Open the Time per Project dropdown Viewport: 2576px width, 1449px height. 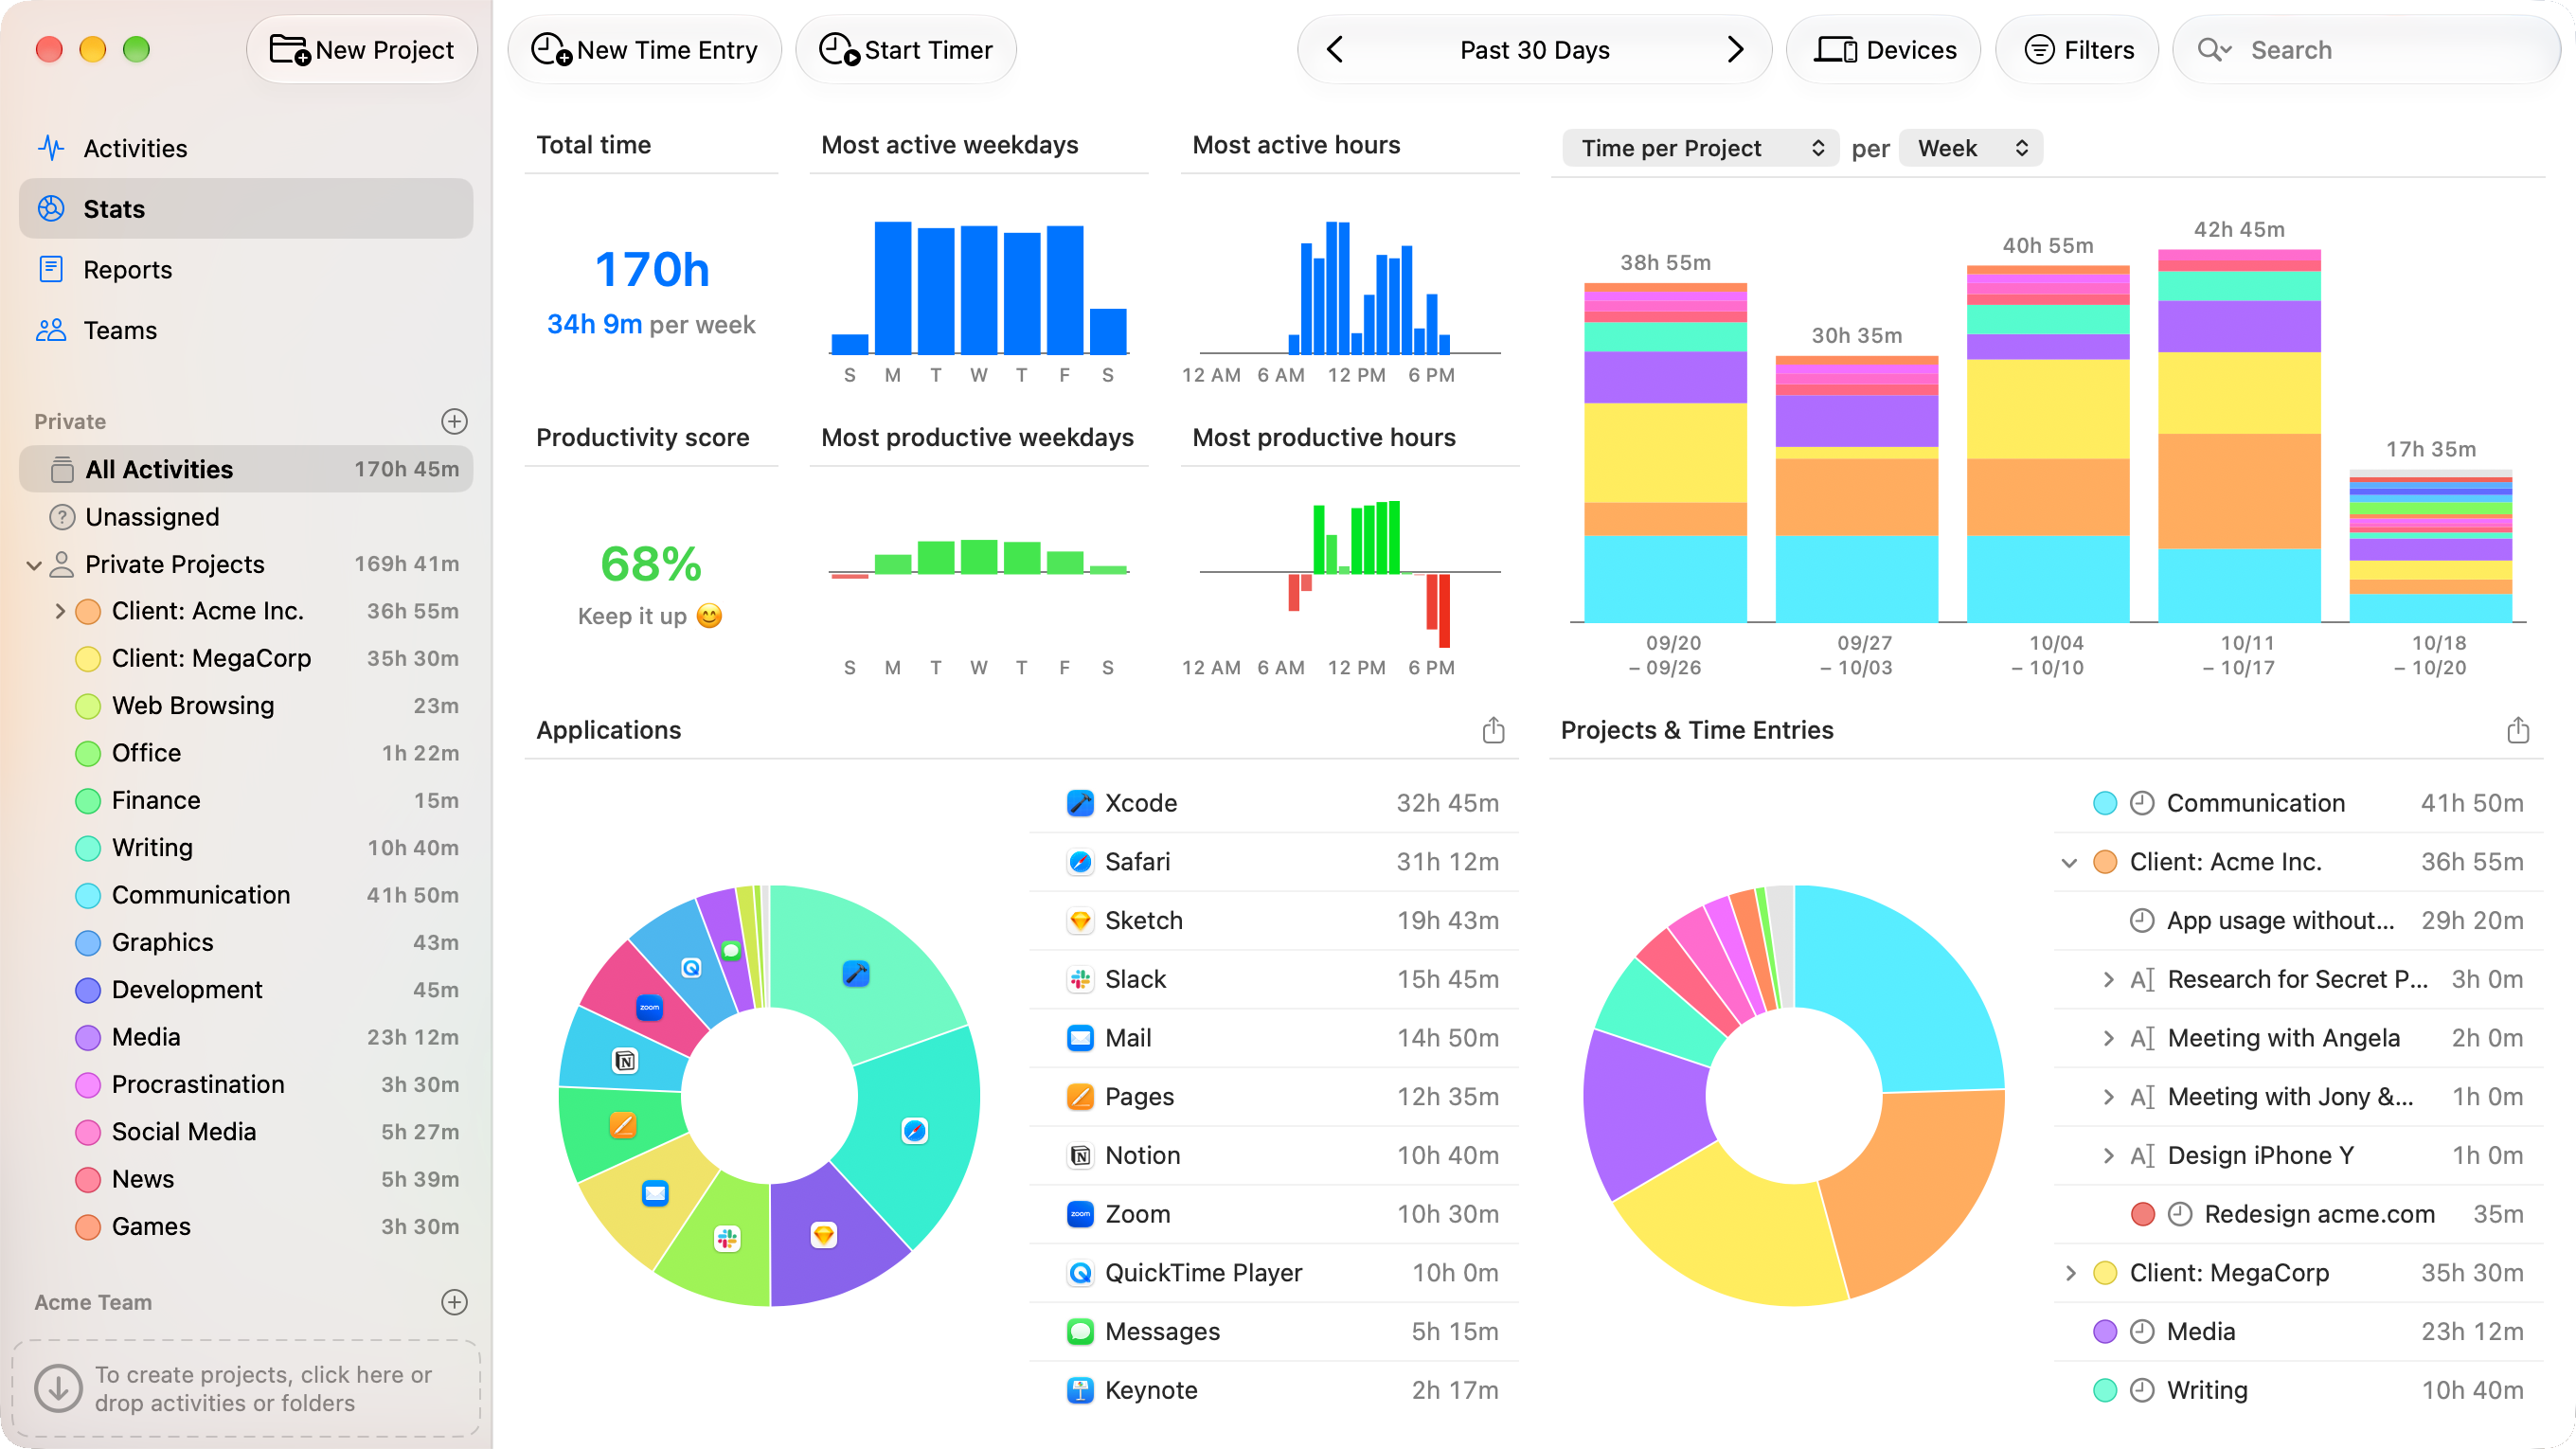1700,148
